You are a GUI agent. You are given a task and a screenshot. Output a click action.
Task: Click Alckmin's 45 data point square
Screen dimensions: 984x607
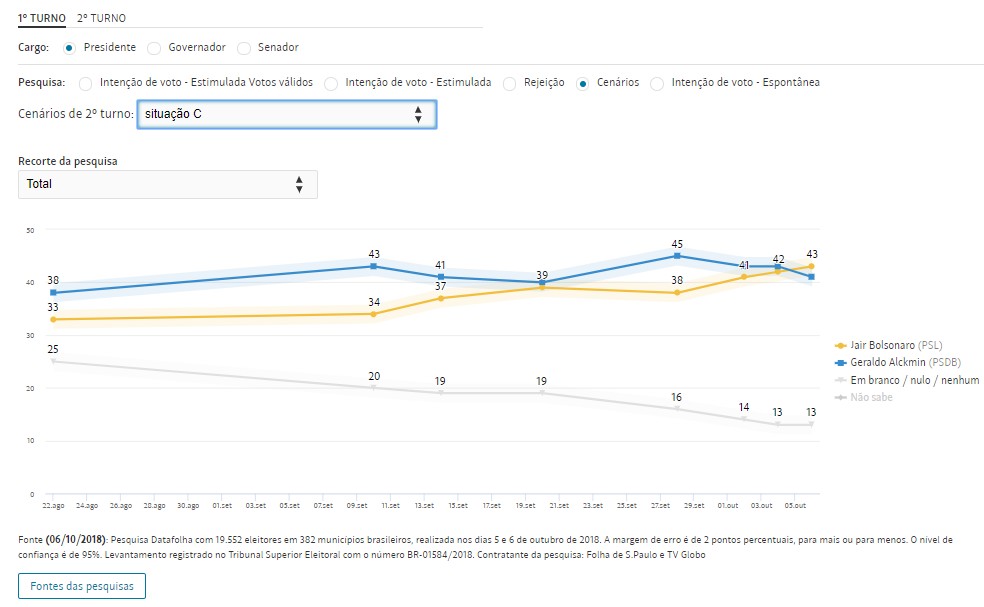(x=677, y=256)
